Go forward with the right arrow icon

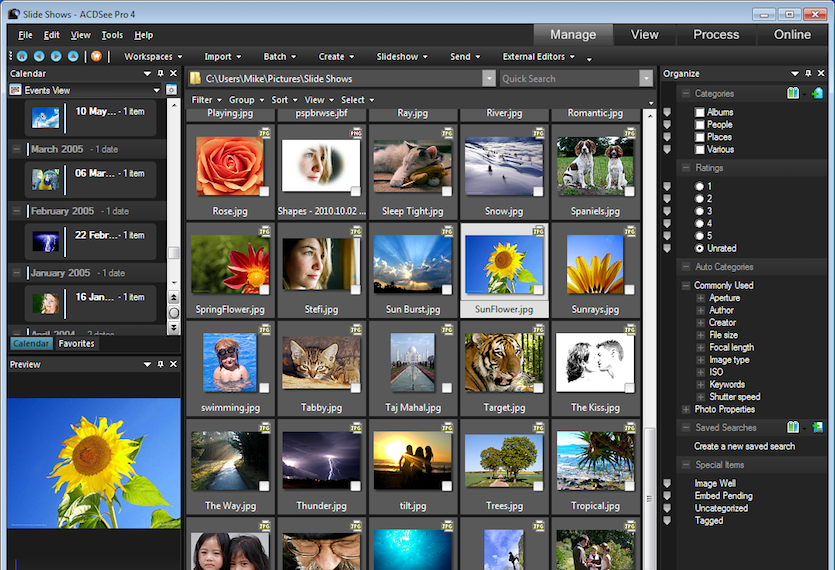56,56
